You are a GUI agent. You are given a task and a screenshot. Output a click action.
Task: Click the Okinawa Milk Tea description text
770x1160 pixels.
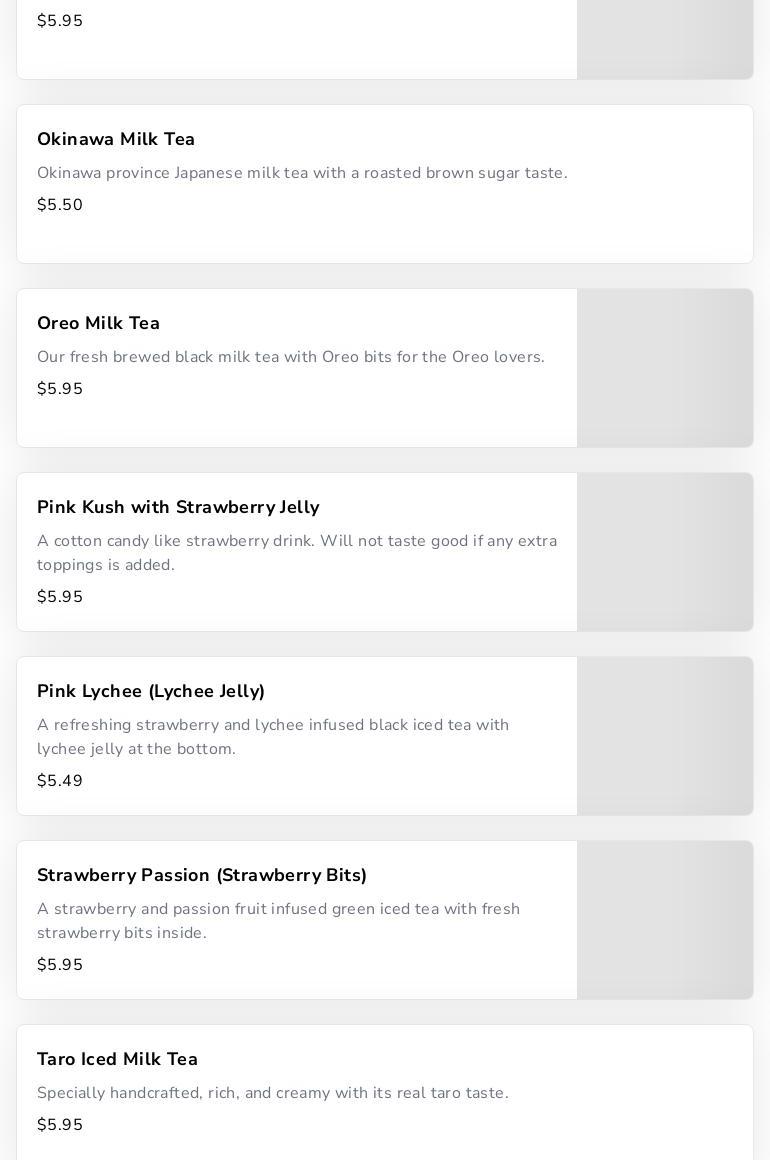[302, 173]
